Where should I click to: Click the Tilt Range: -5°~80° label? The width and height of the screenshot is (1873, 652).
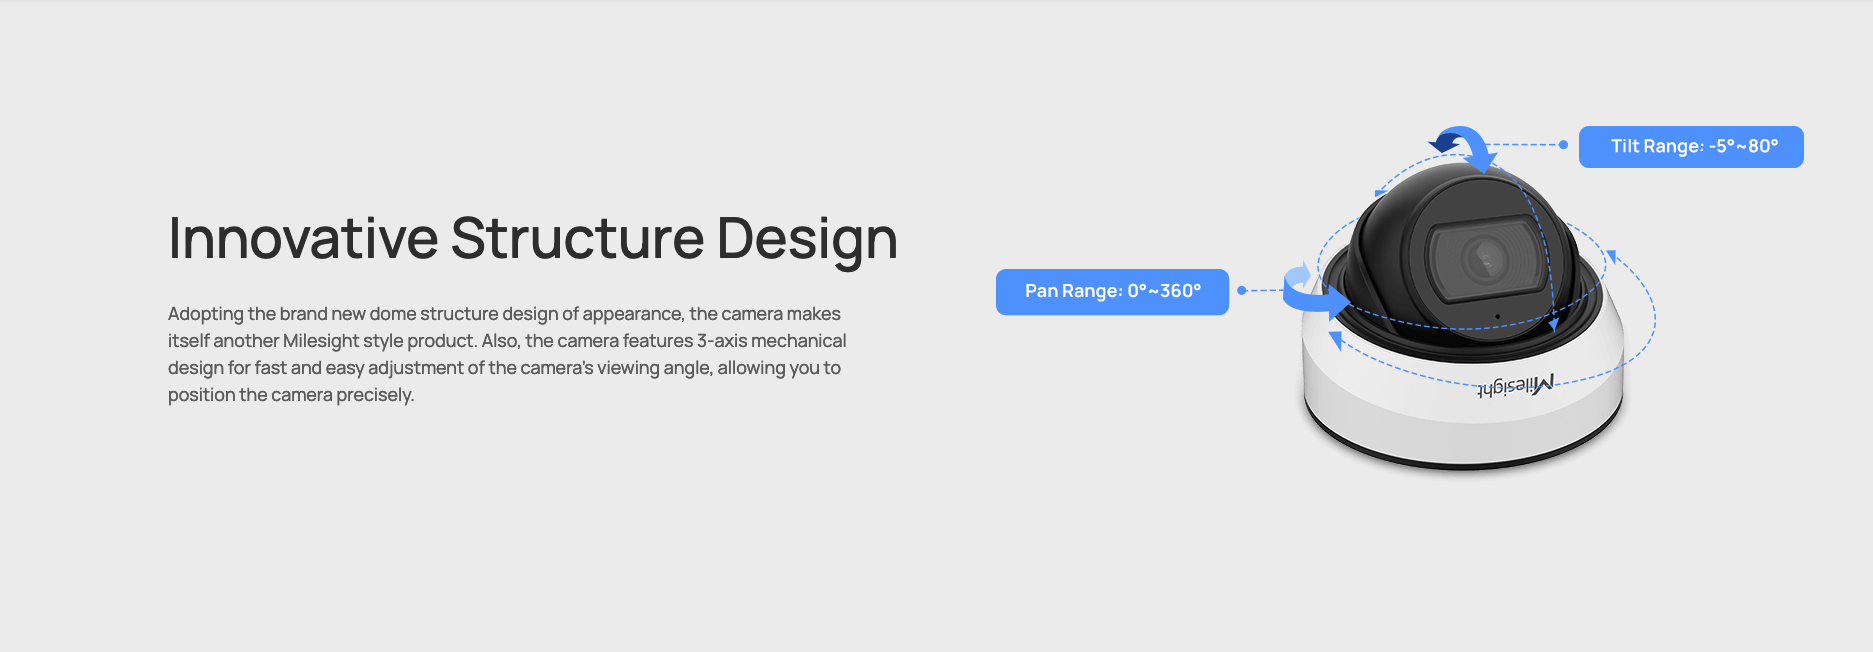pyautogui.click(x=1691, y=147)
